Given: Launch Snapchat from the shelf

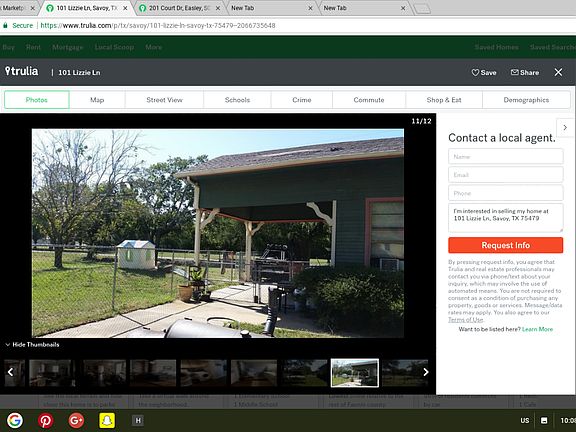Looking at the screenshot, I should 107,420.
